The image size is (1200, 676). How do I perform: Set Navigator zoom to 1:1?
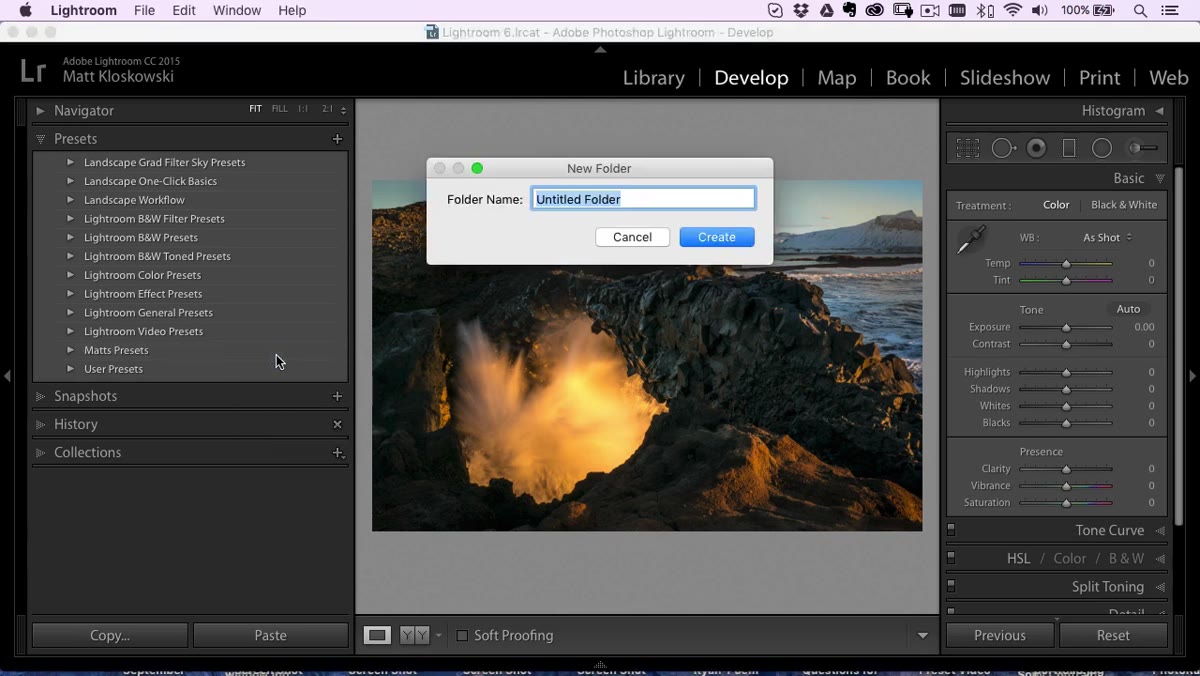(x=303, y=109)
